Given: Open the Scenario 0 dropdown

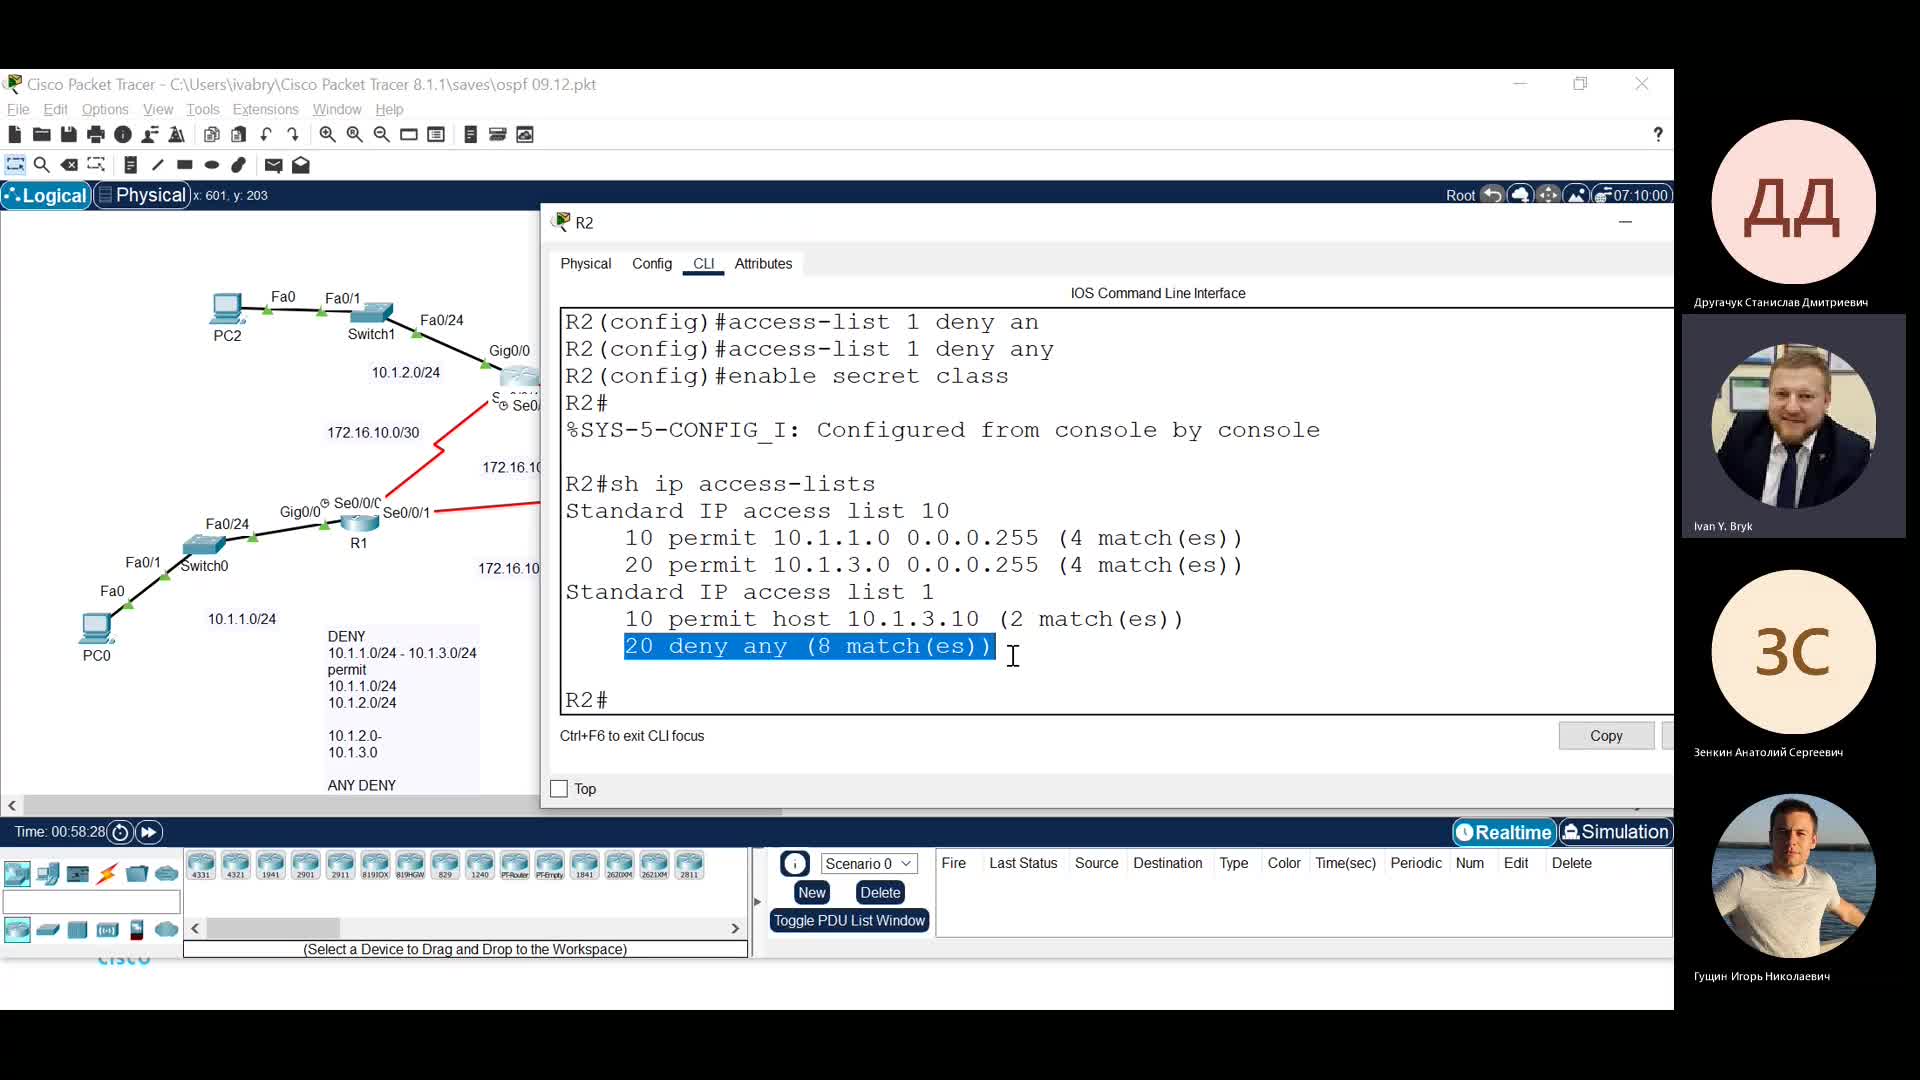Looking at the screenshot, I should coord(868,864).
